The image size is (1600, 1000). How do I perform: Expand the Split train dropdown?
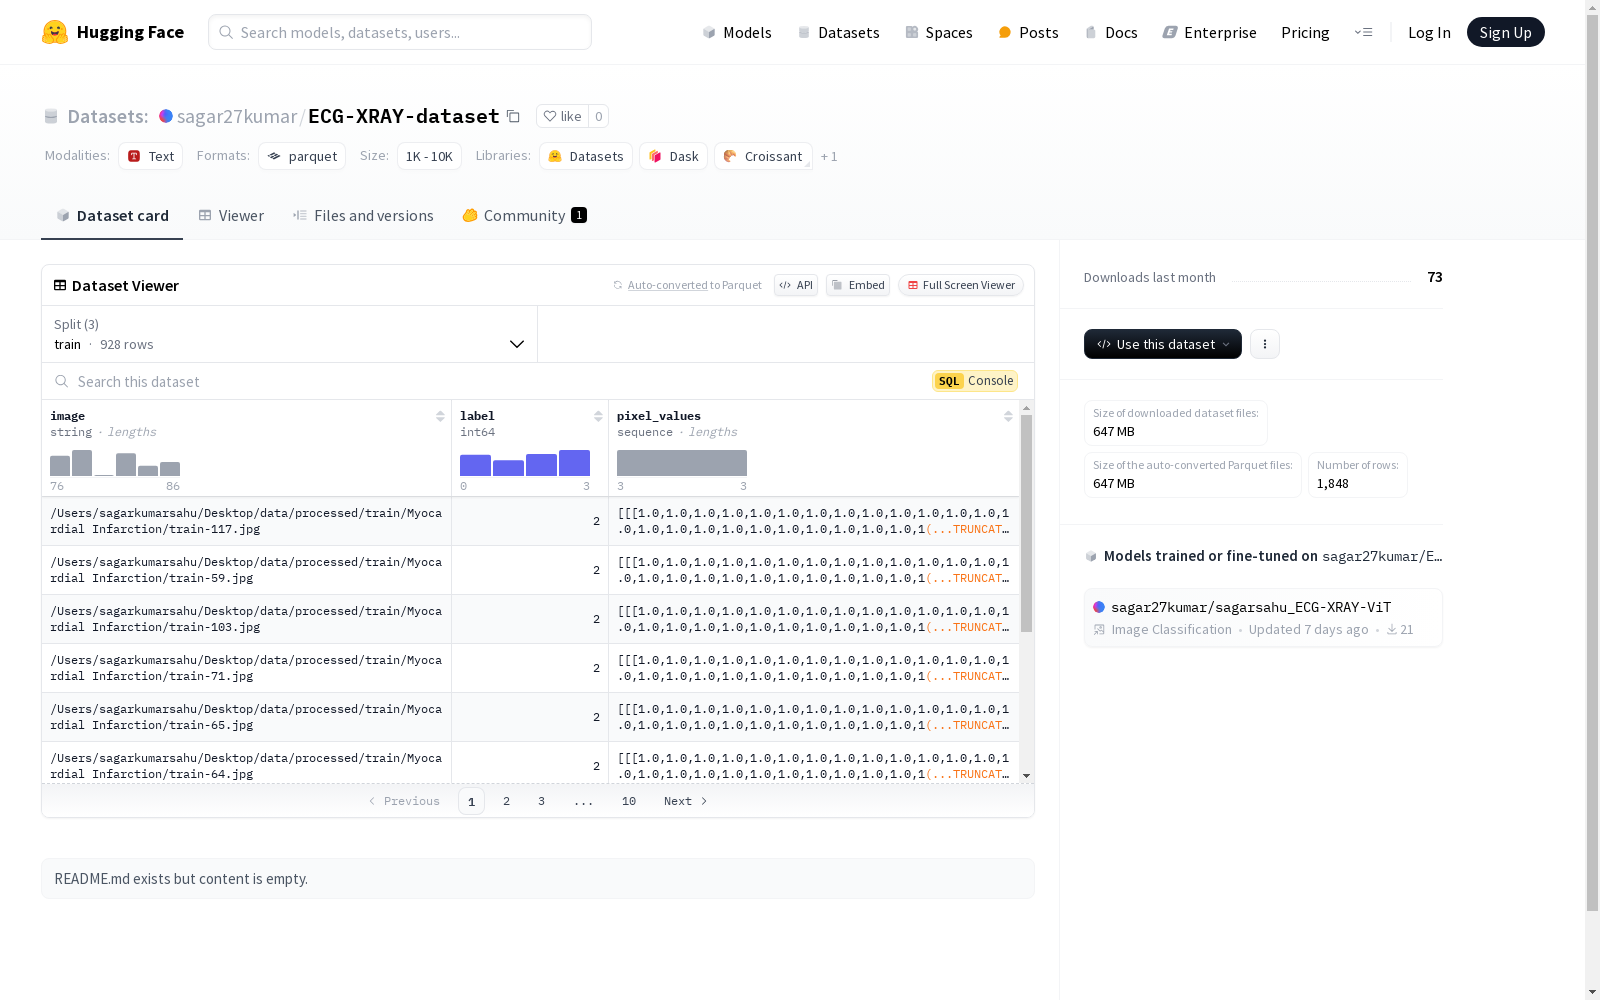[x=290, y=334]
